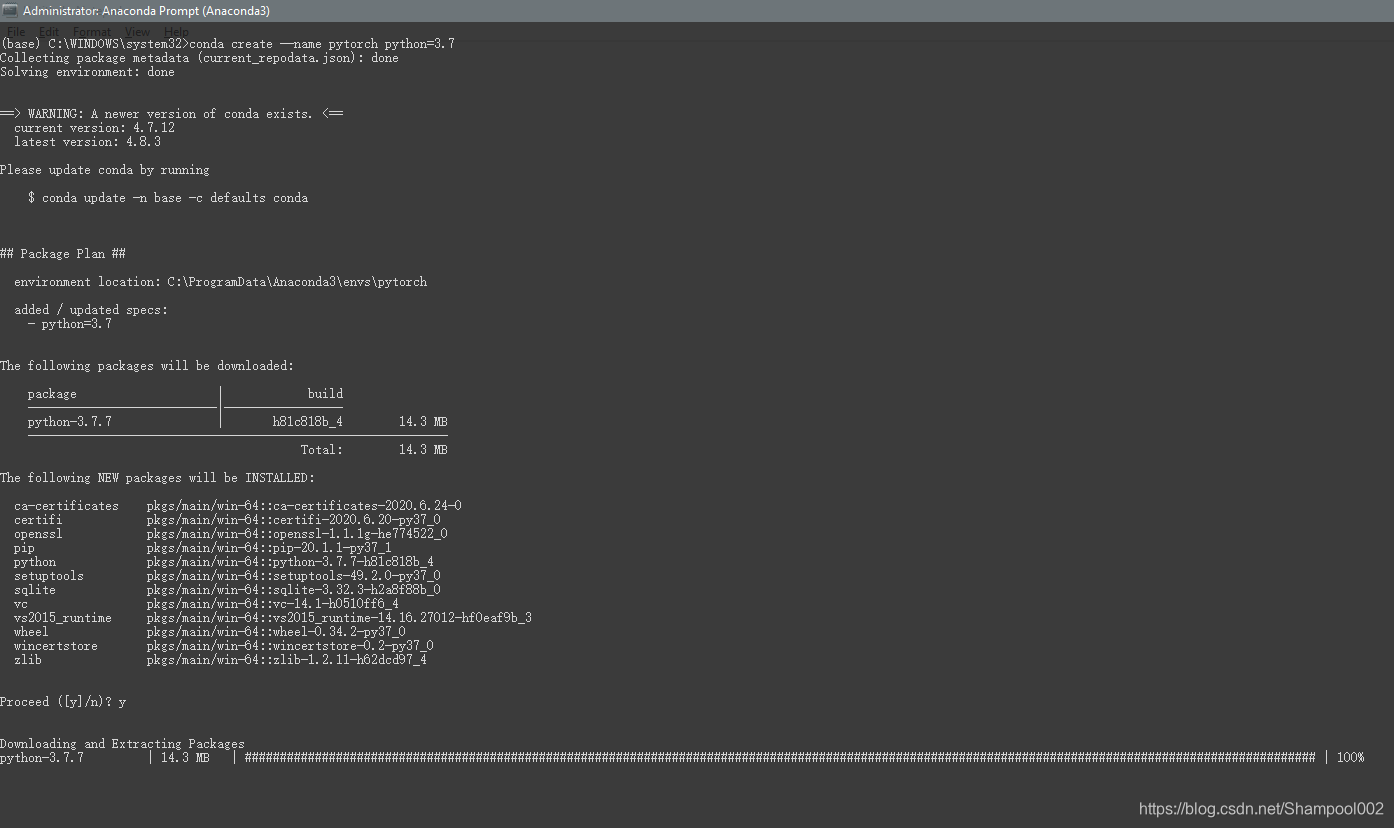Viewport: 1394px width, 828px height.
Task: Click 'python-3.7.7-h81c818b_4' in the install list
Action: (353, 562)
